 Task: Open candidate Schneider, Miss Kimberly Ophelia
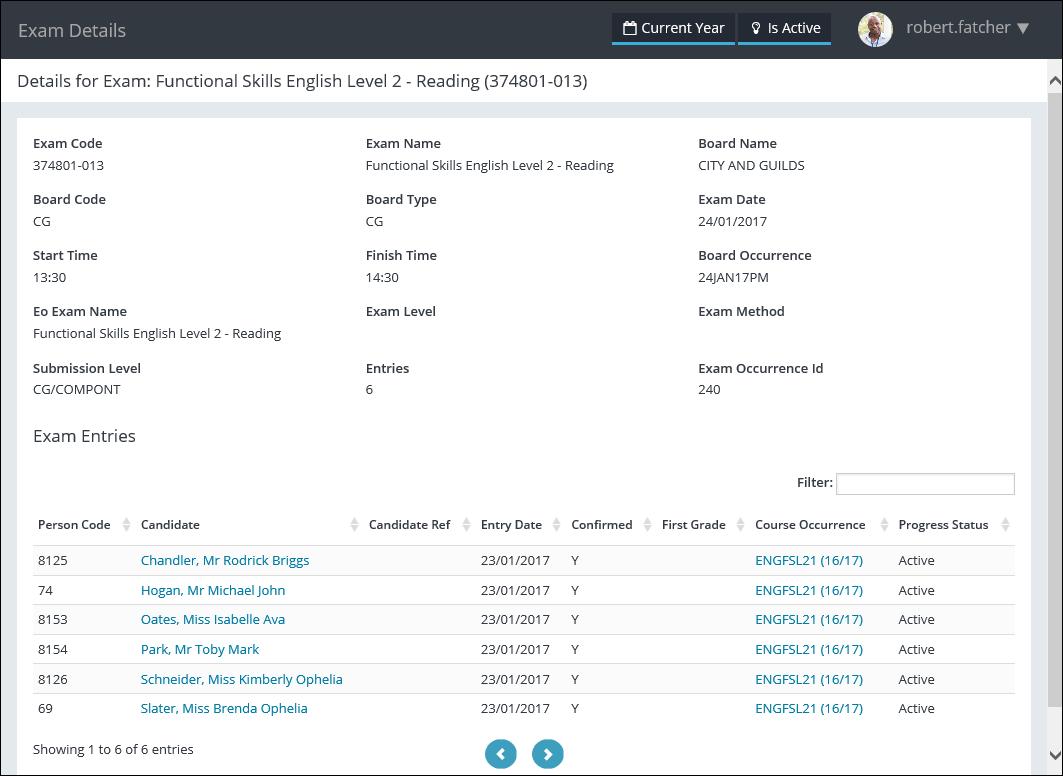[241, 679]
